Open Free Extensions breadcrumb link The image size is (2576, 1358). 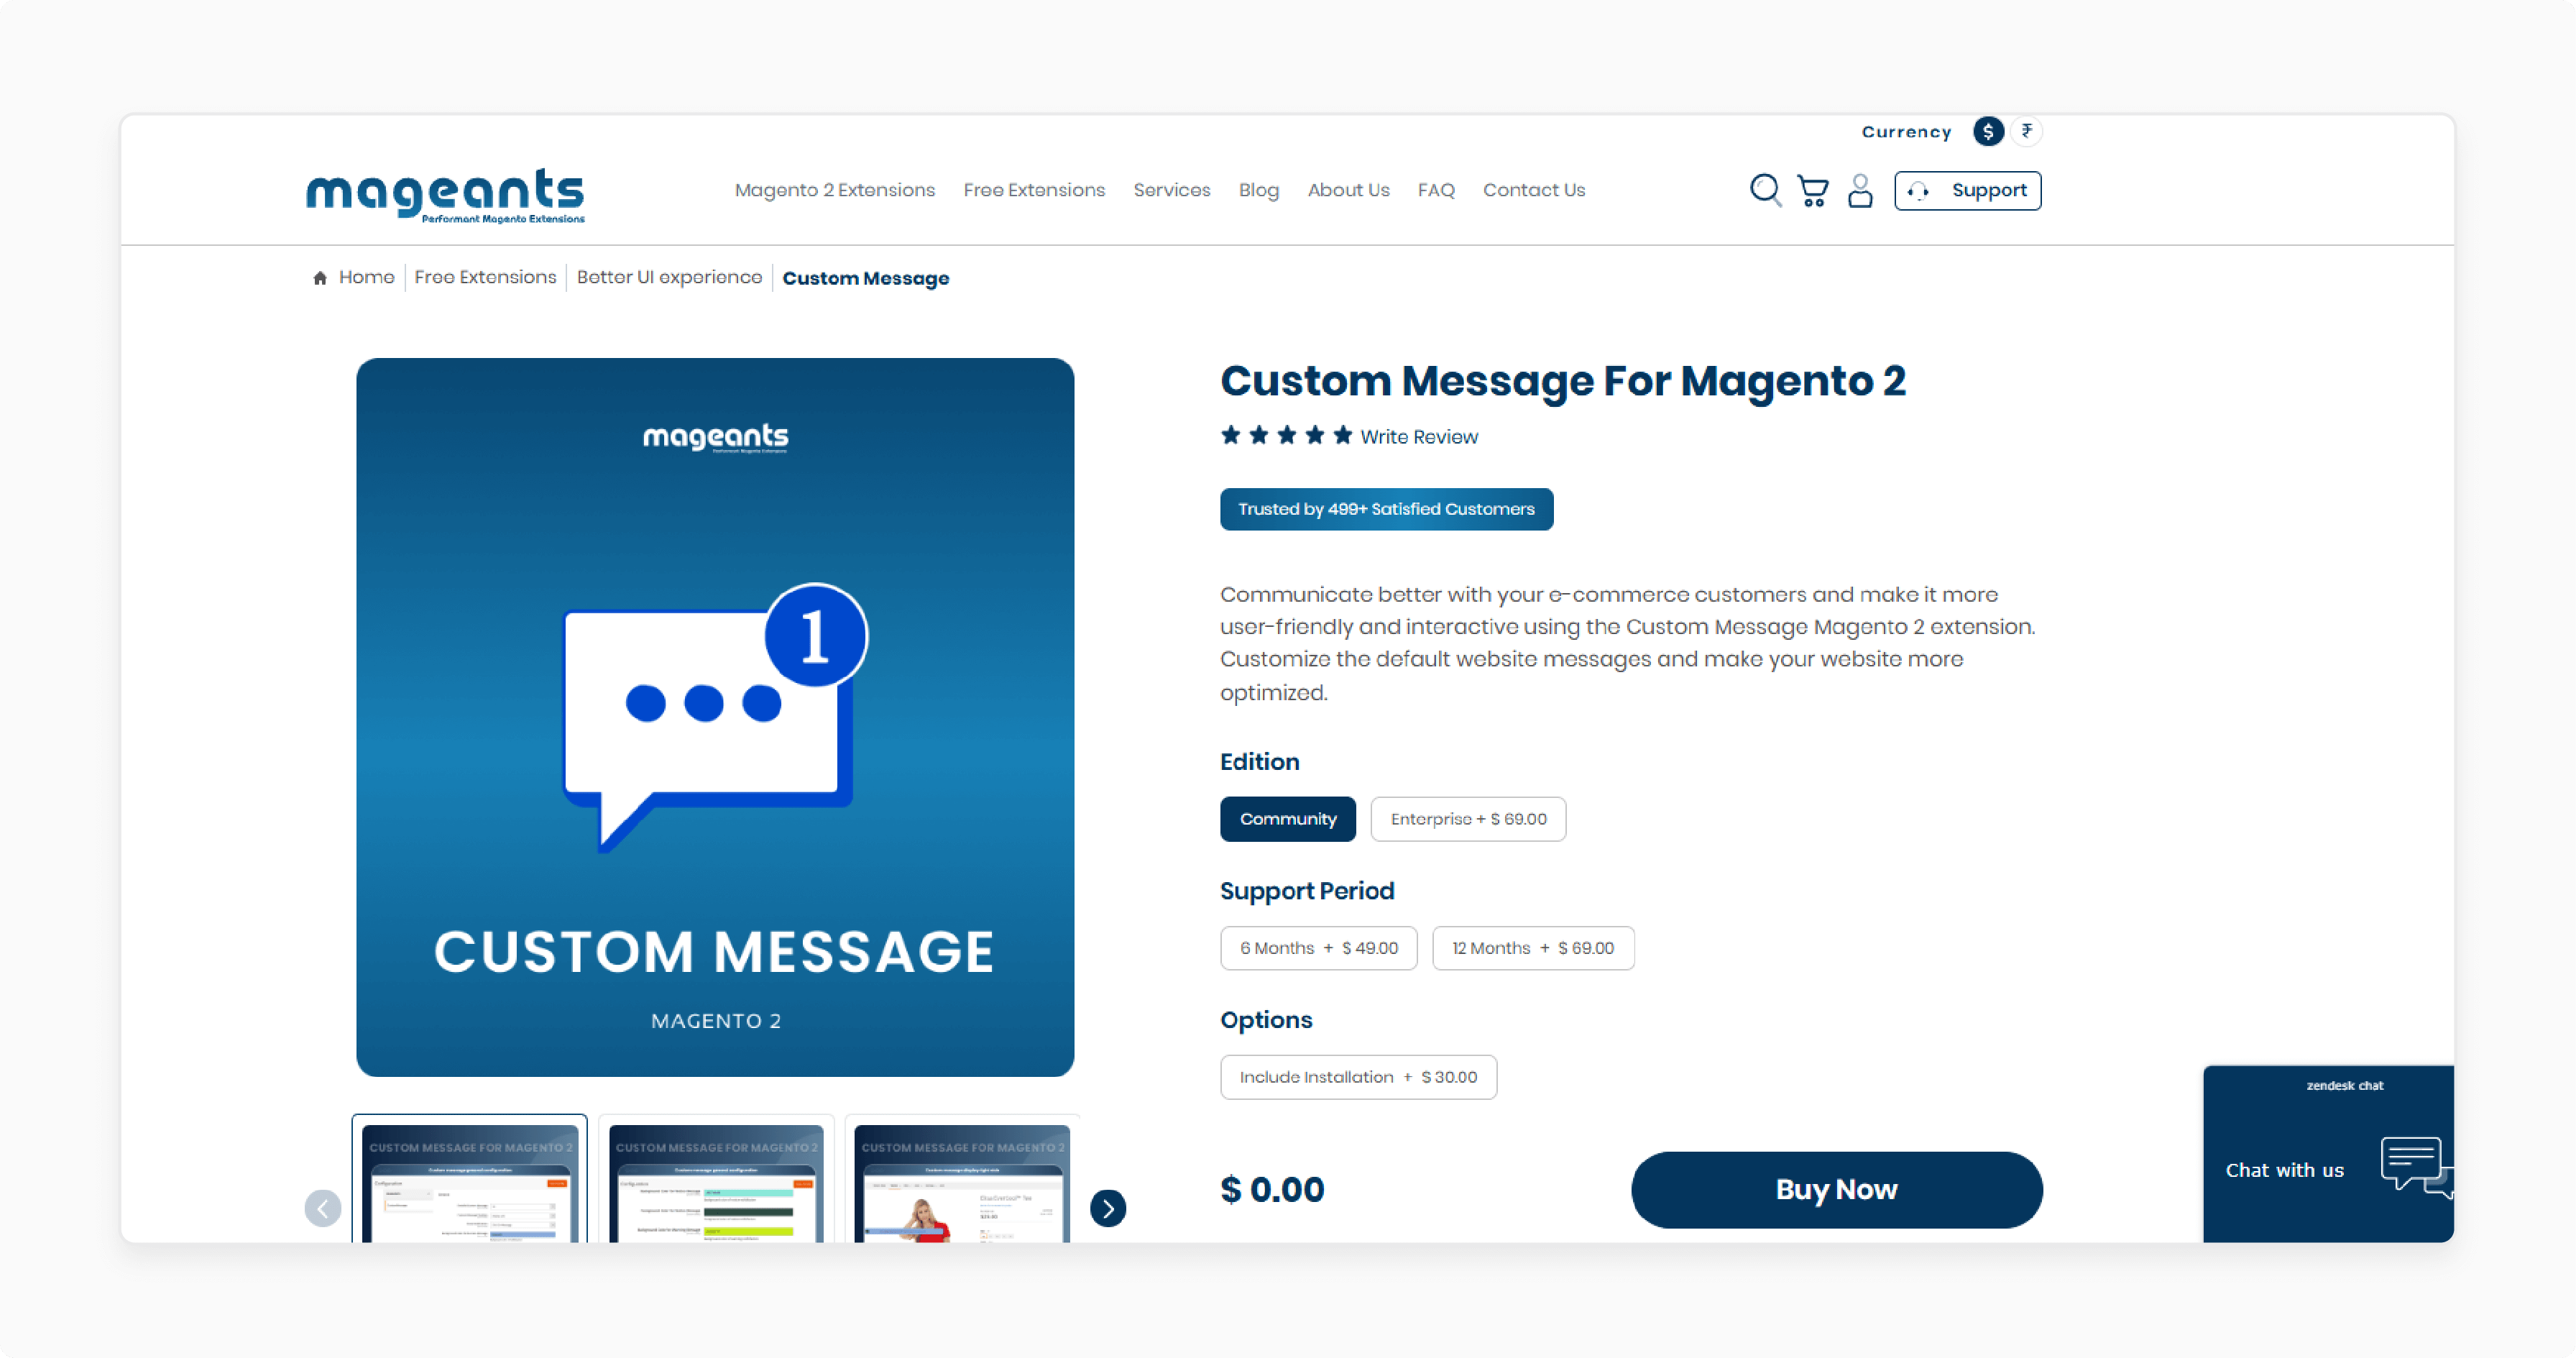pos(485,277)
